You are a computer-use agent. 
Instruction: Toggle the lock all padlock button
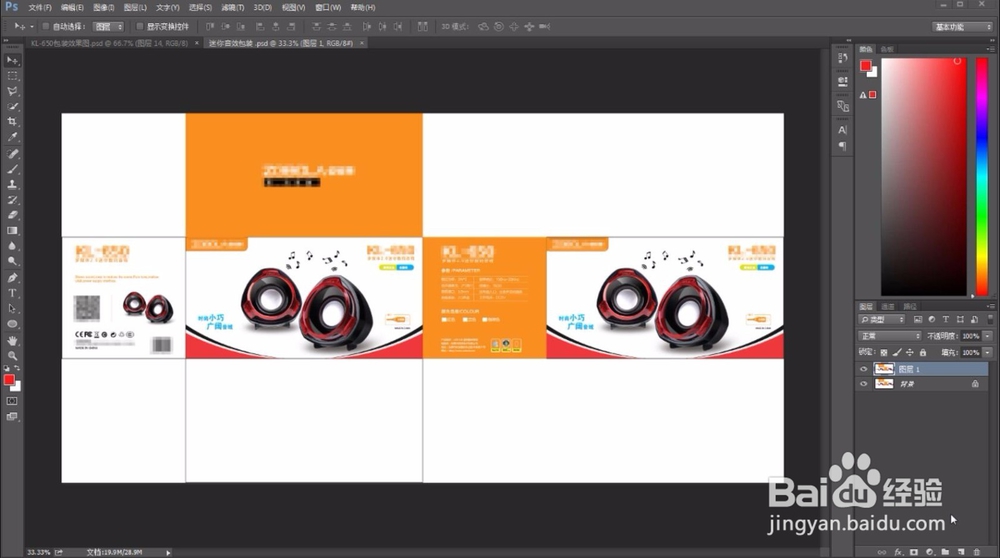[923, 352]
